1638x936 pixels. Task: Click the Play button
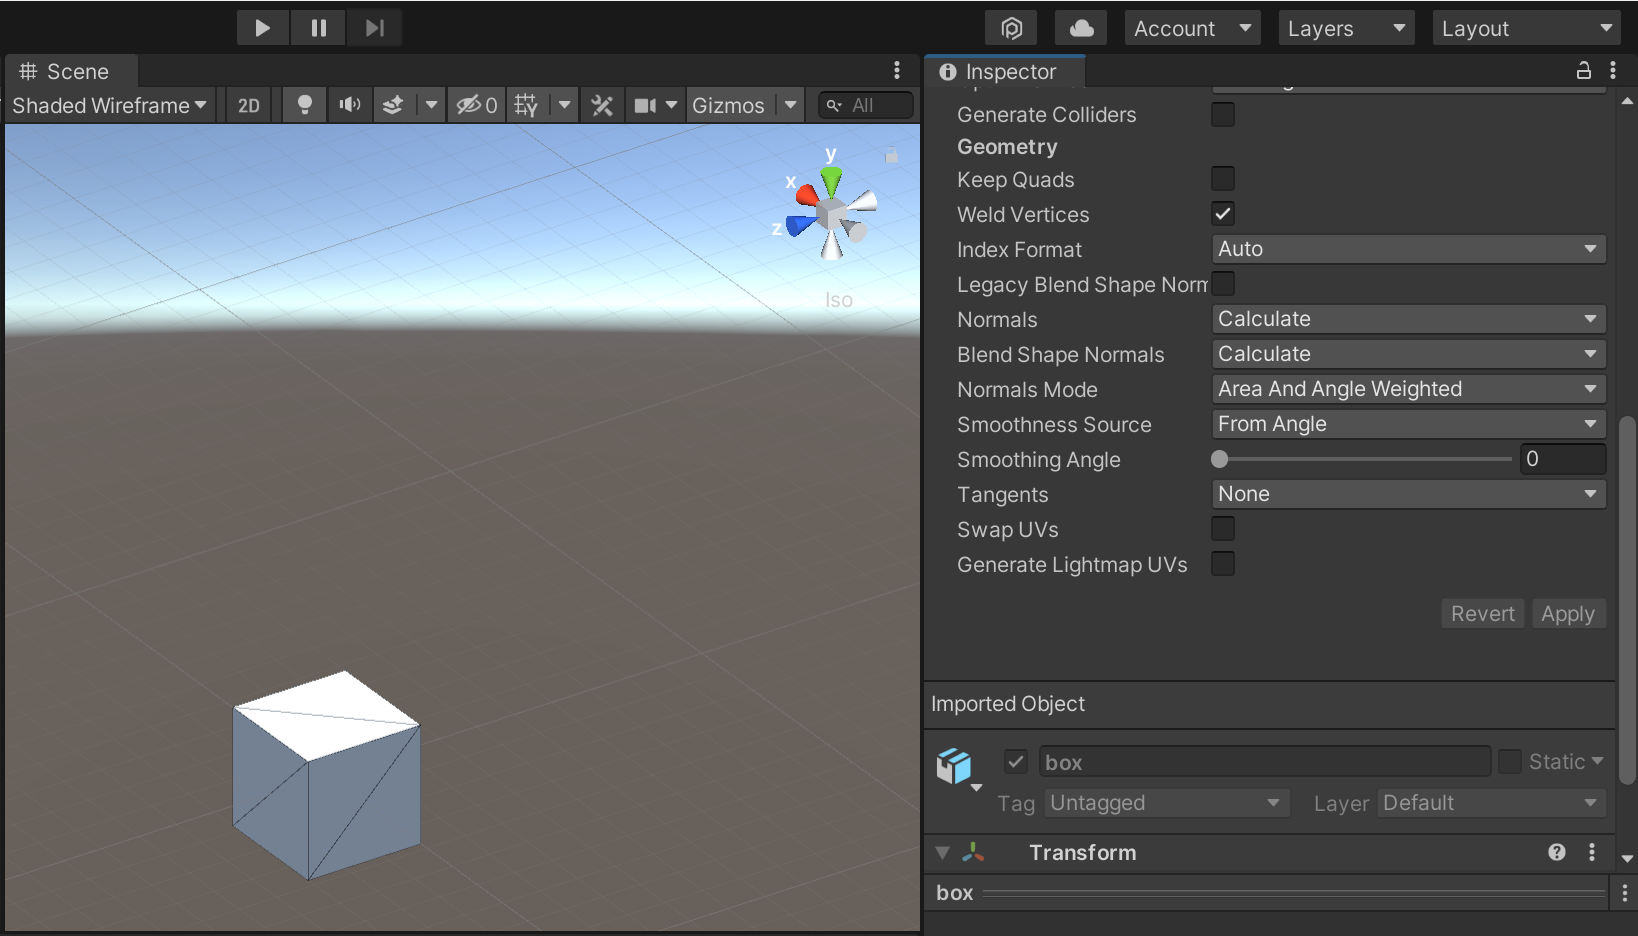pyautogui.click(x=262, y=27)
